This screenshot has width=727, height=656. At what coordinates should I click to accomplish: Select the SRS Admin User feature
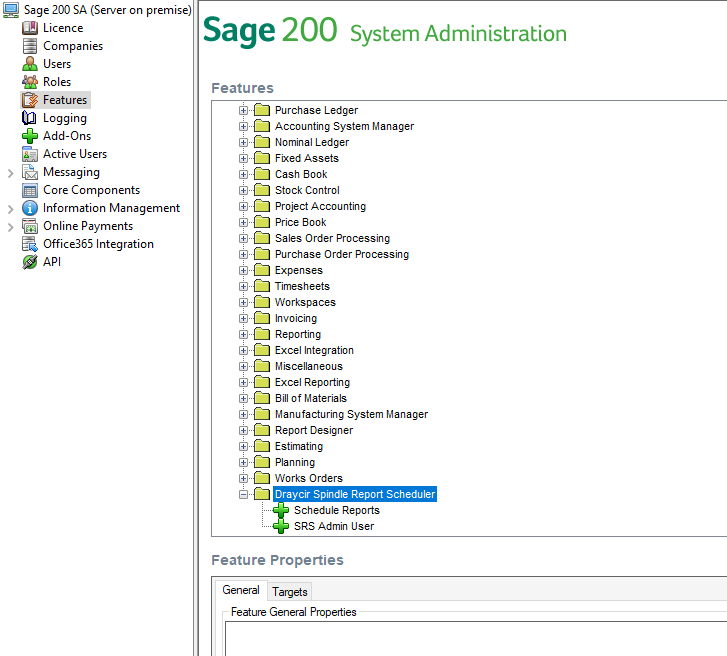[334, 526]
